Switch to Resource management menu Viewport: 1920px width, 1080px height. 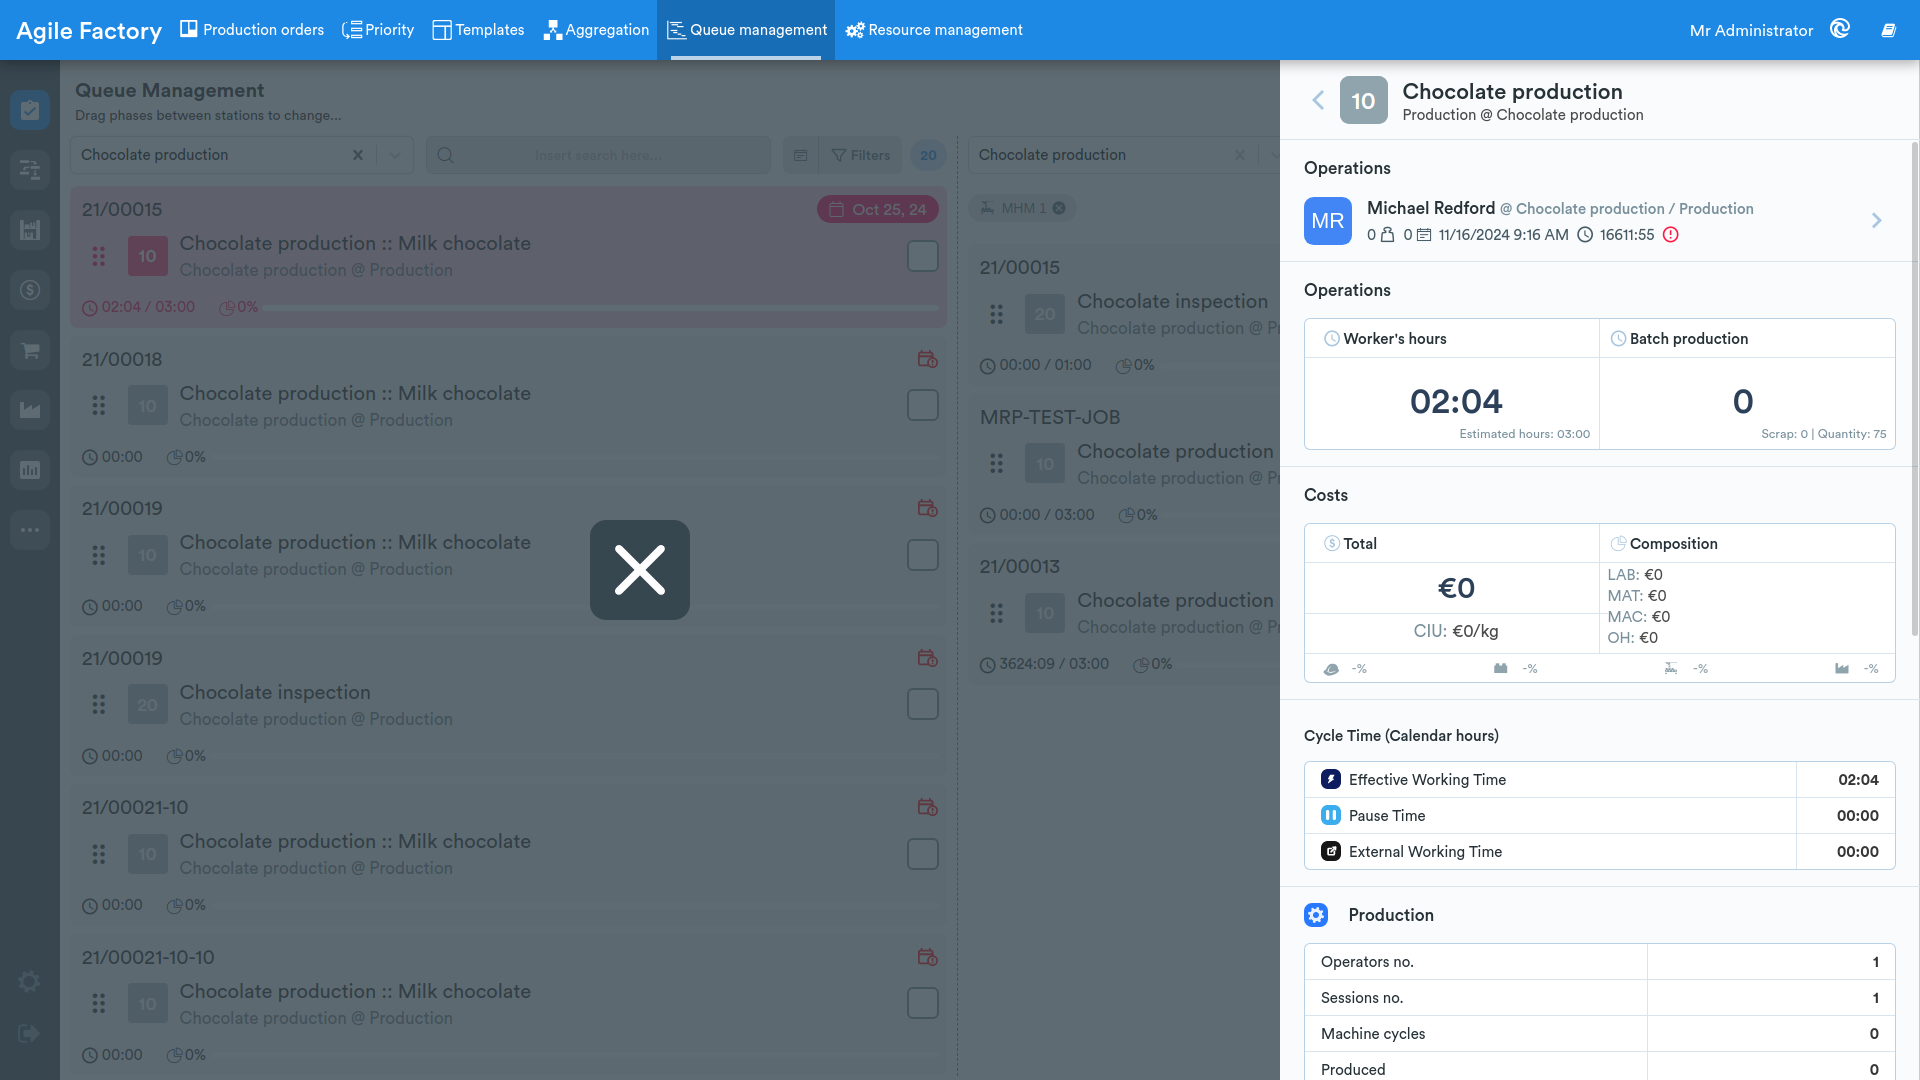tap(934, 30)
